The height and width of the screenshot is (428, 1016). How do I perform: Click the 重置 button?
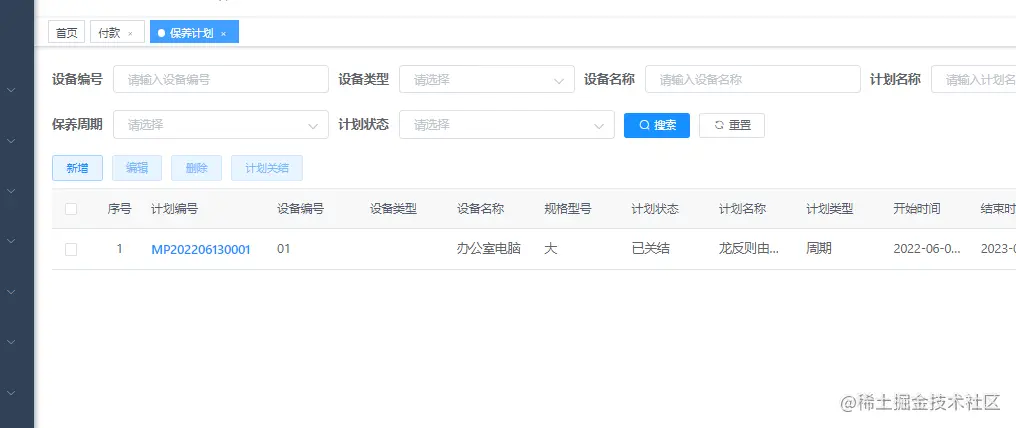coord(732,125)
